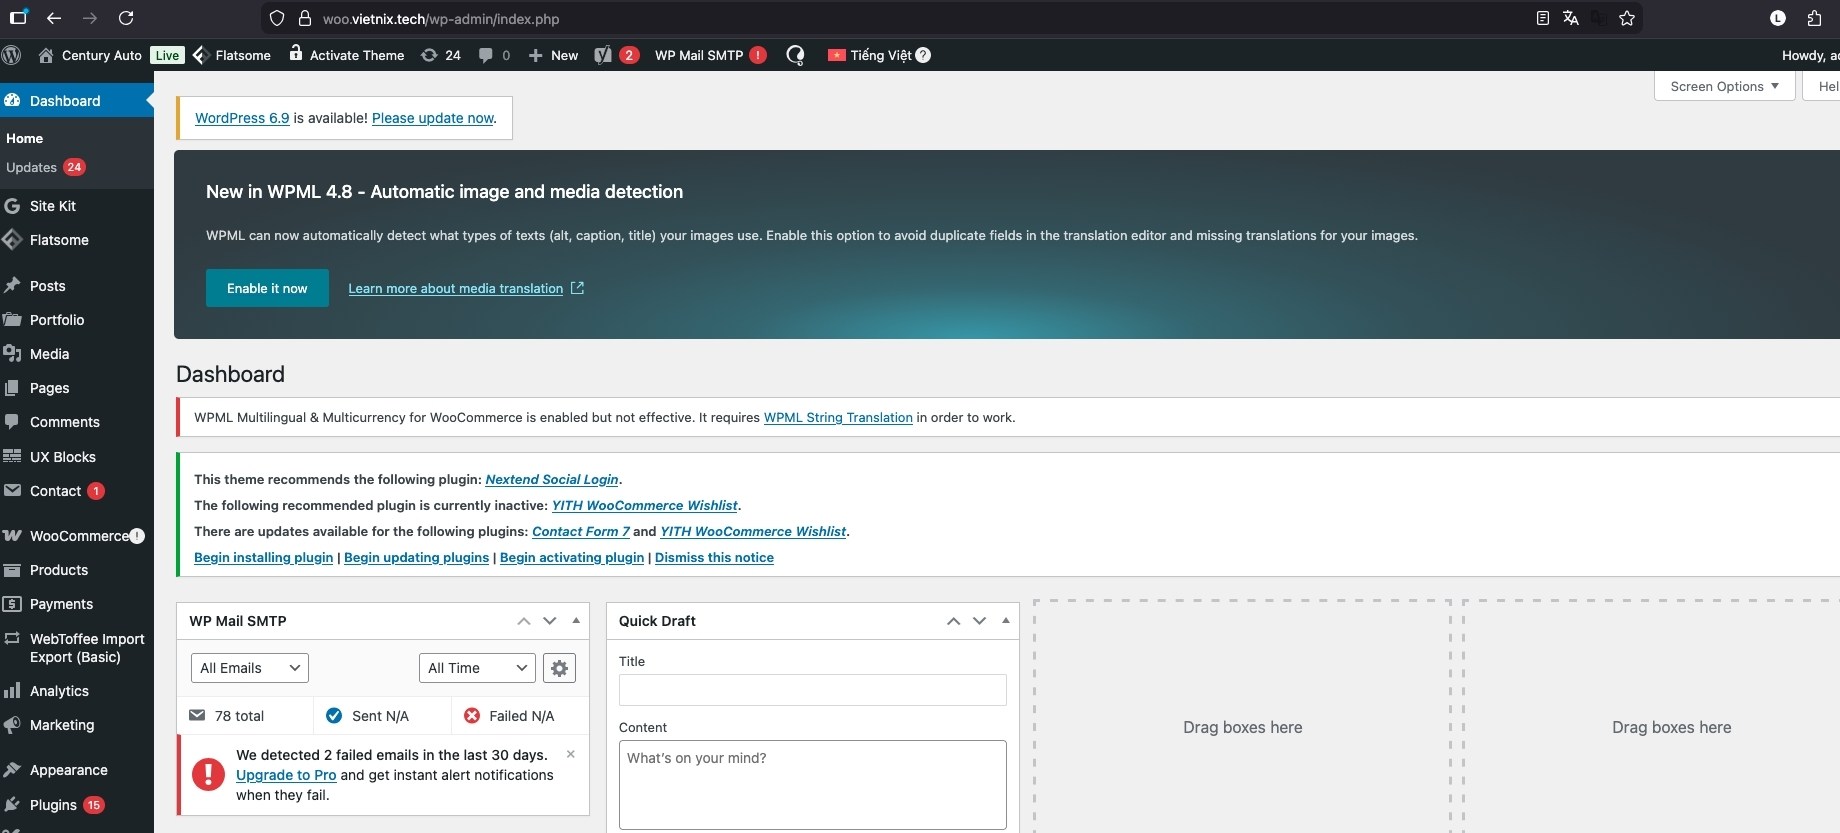Move Quick Draft widget up
1840x833 pixels.
953,621
